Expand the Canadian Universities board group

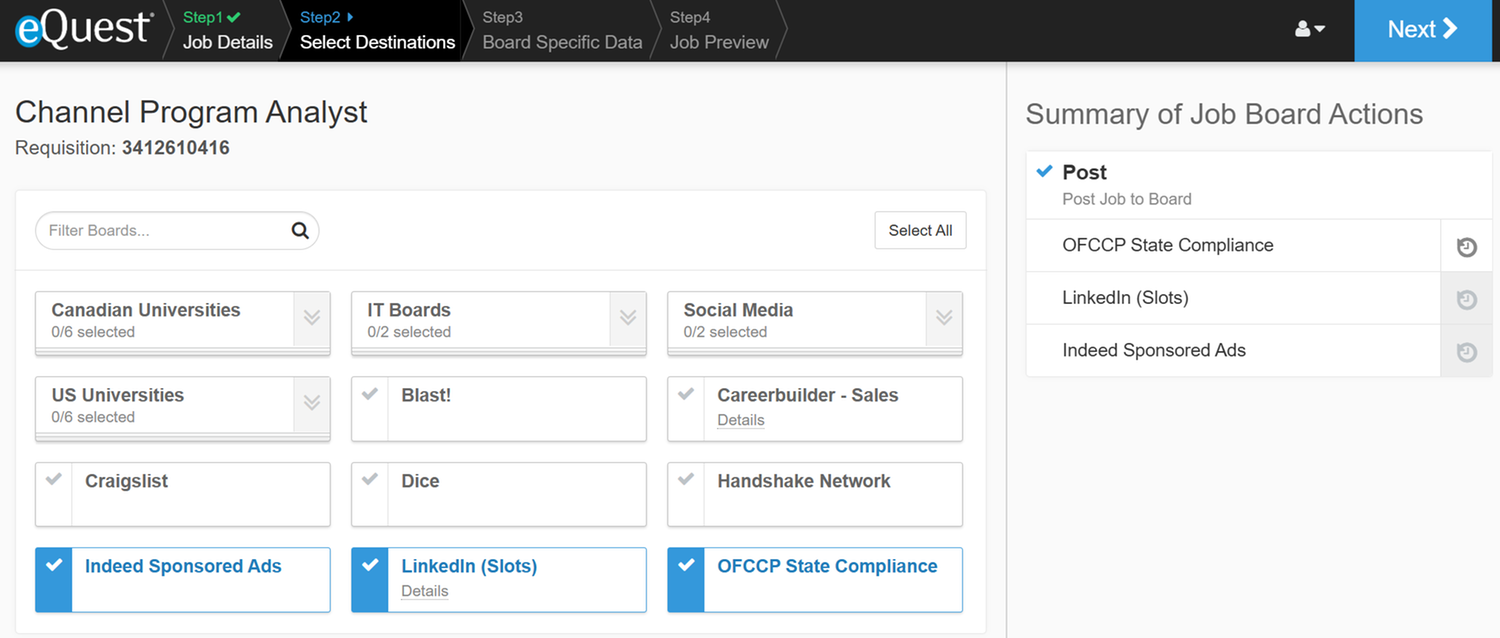coord(311,319)
